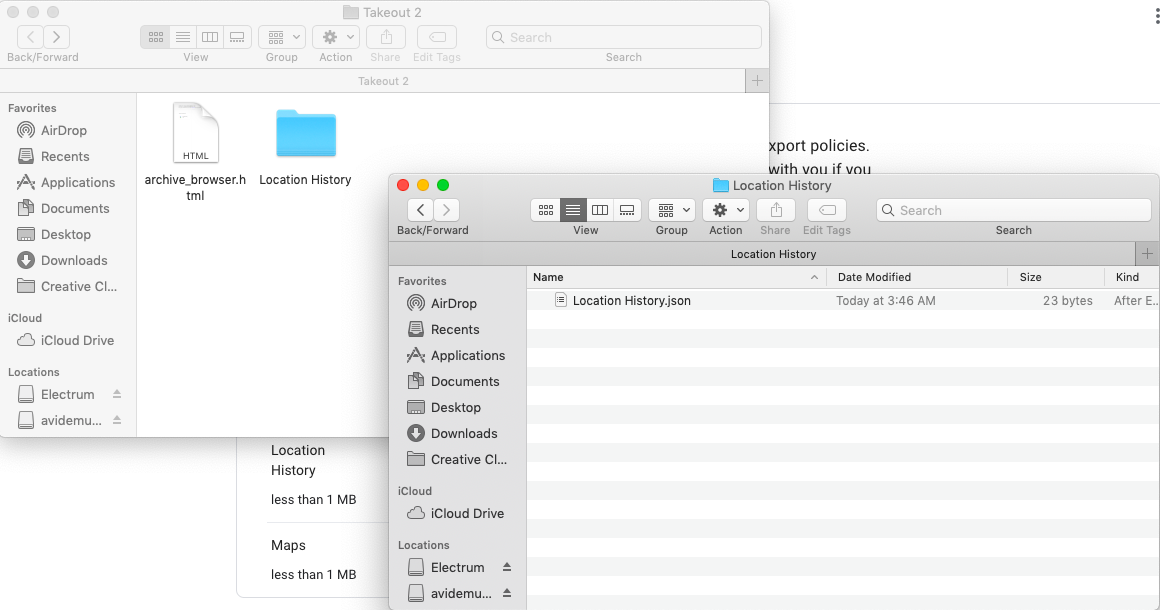
Task: Open Documents in Location History window sidebar
Action: 454,381
